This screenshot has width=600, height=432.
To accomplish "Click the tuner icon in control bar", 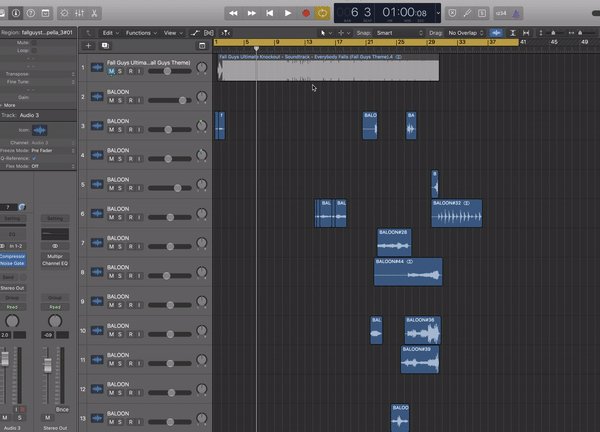I will [467, 13].
